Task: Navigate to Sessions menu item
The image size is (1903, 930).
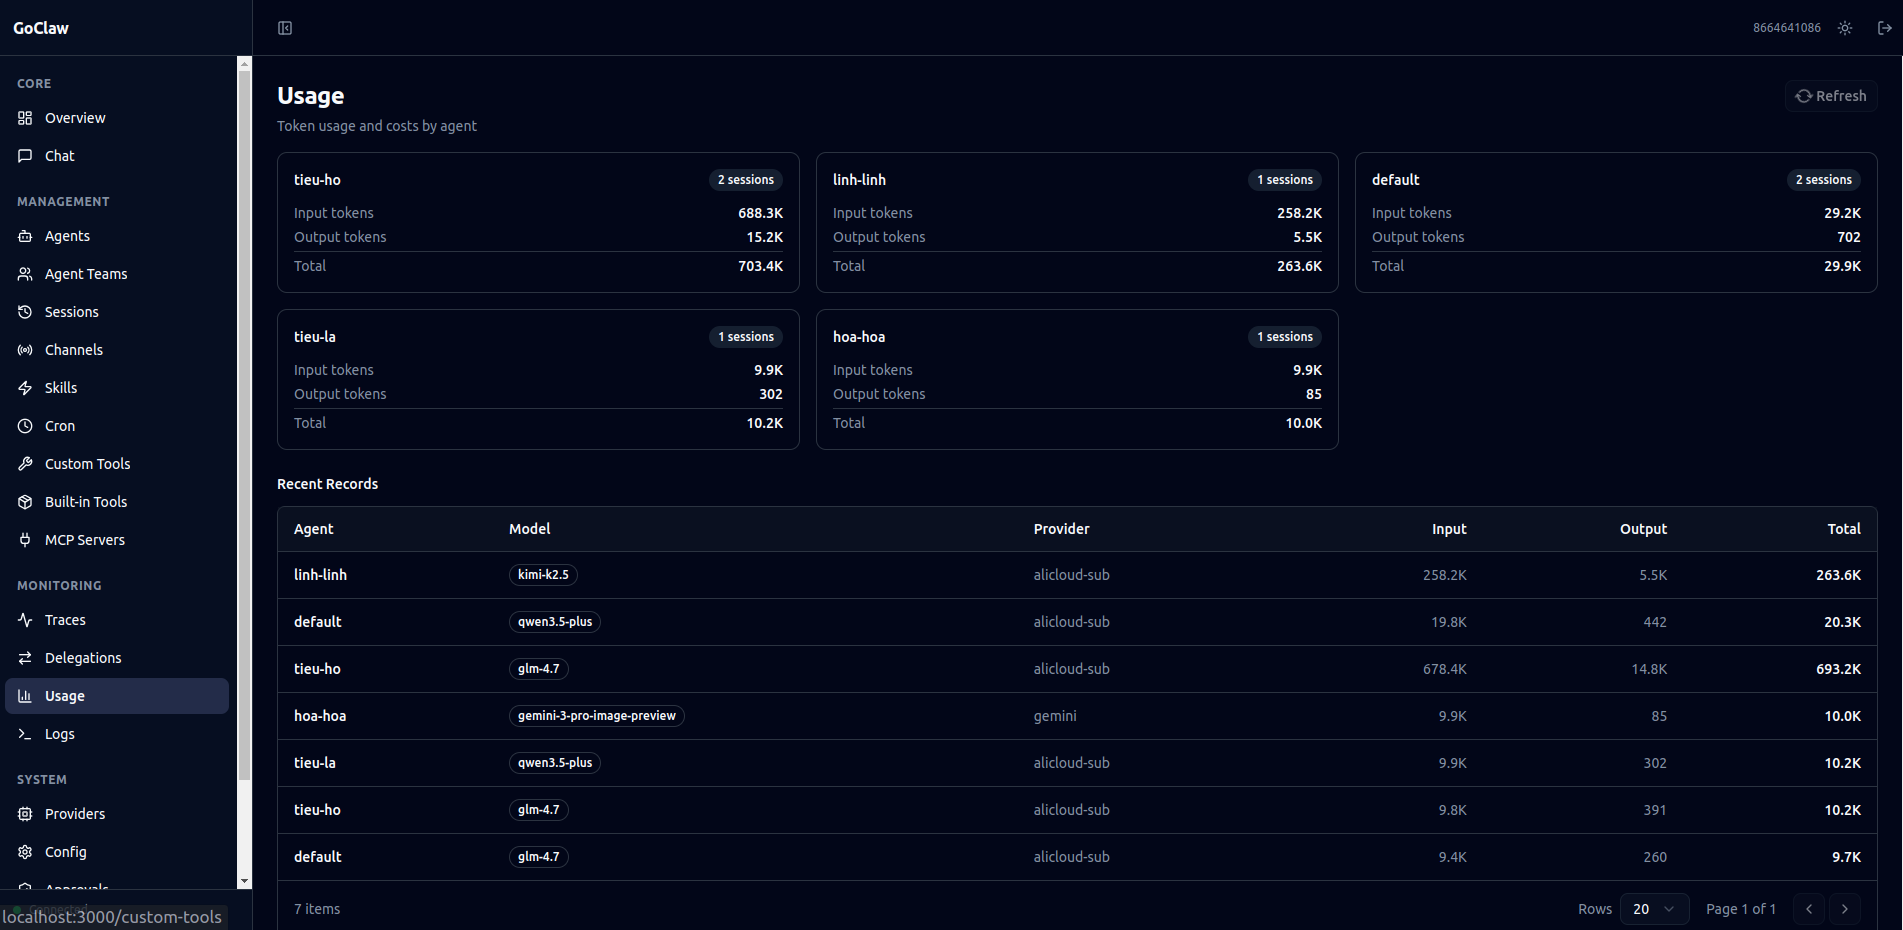Action: 72,312
